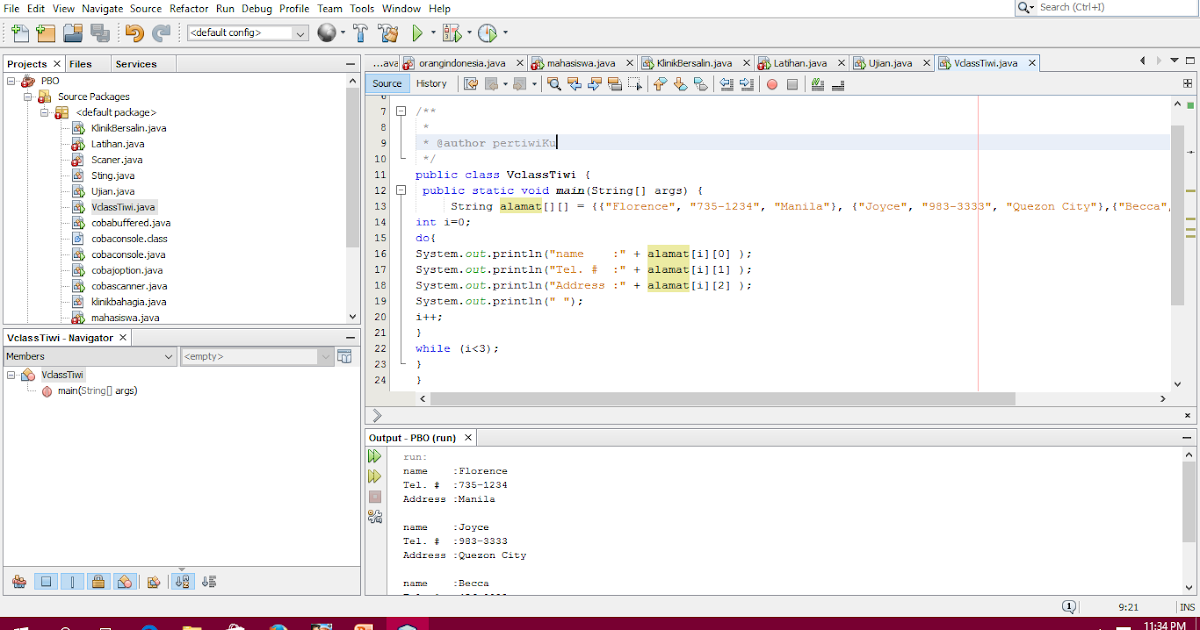Toggle Sort by Source in Navigator

click(x=208, y=581)
